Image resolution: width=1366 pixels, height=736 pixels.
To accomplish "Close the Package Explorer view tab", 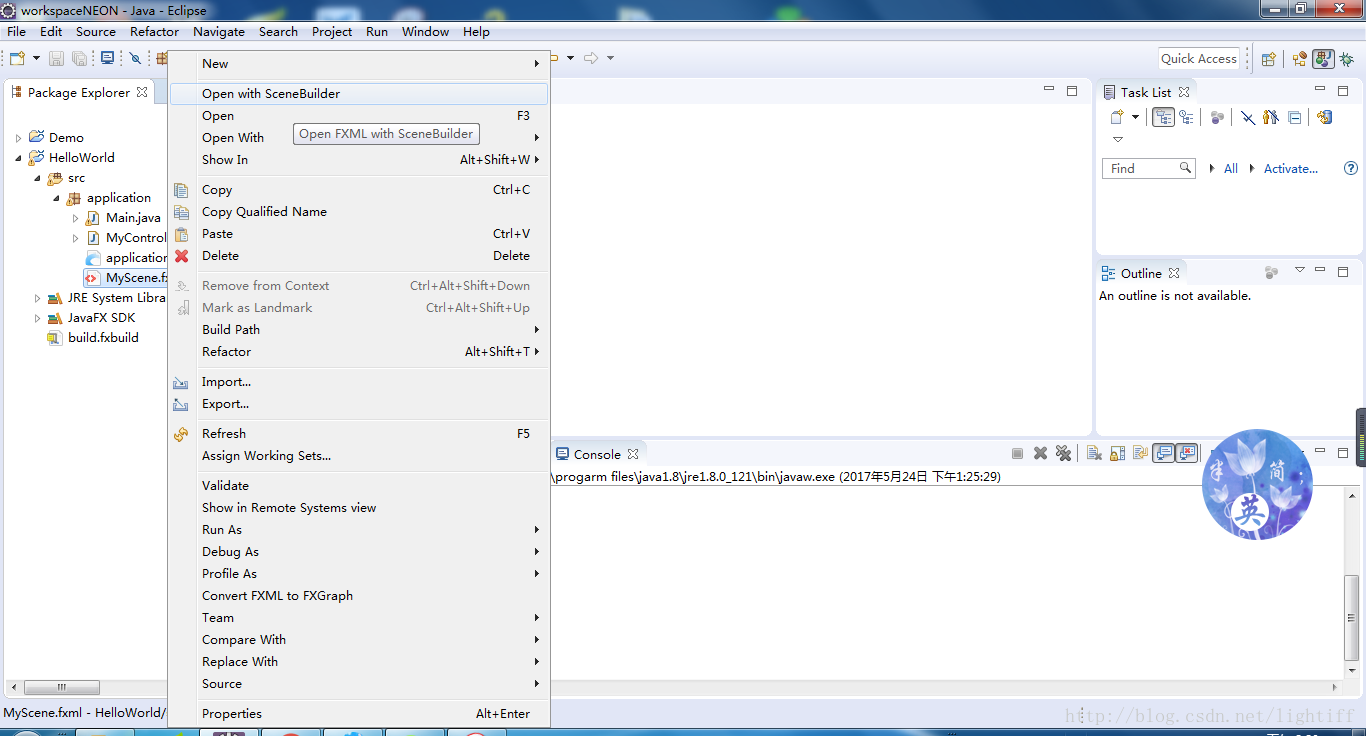I will coord(142,92).
